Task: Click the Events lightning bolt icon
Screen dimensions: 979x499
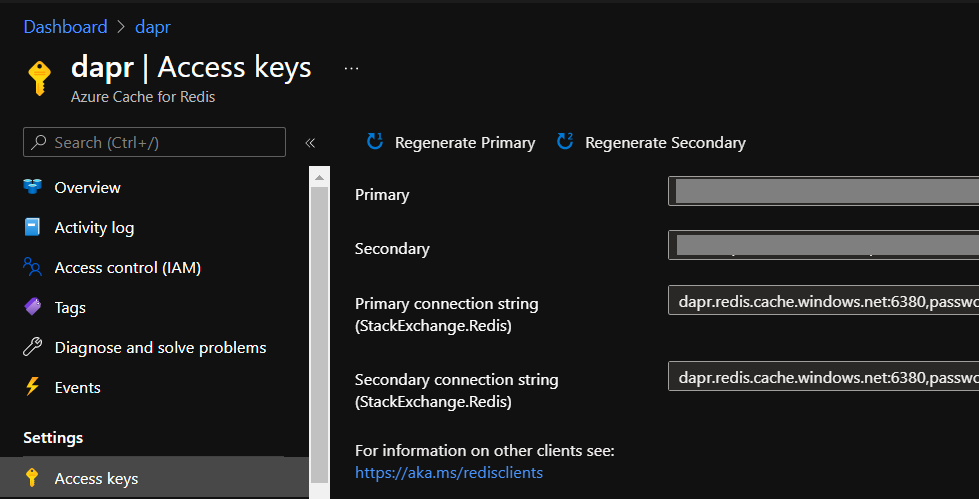Action: tap(33, 387)
